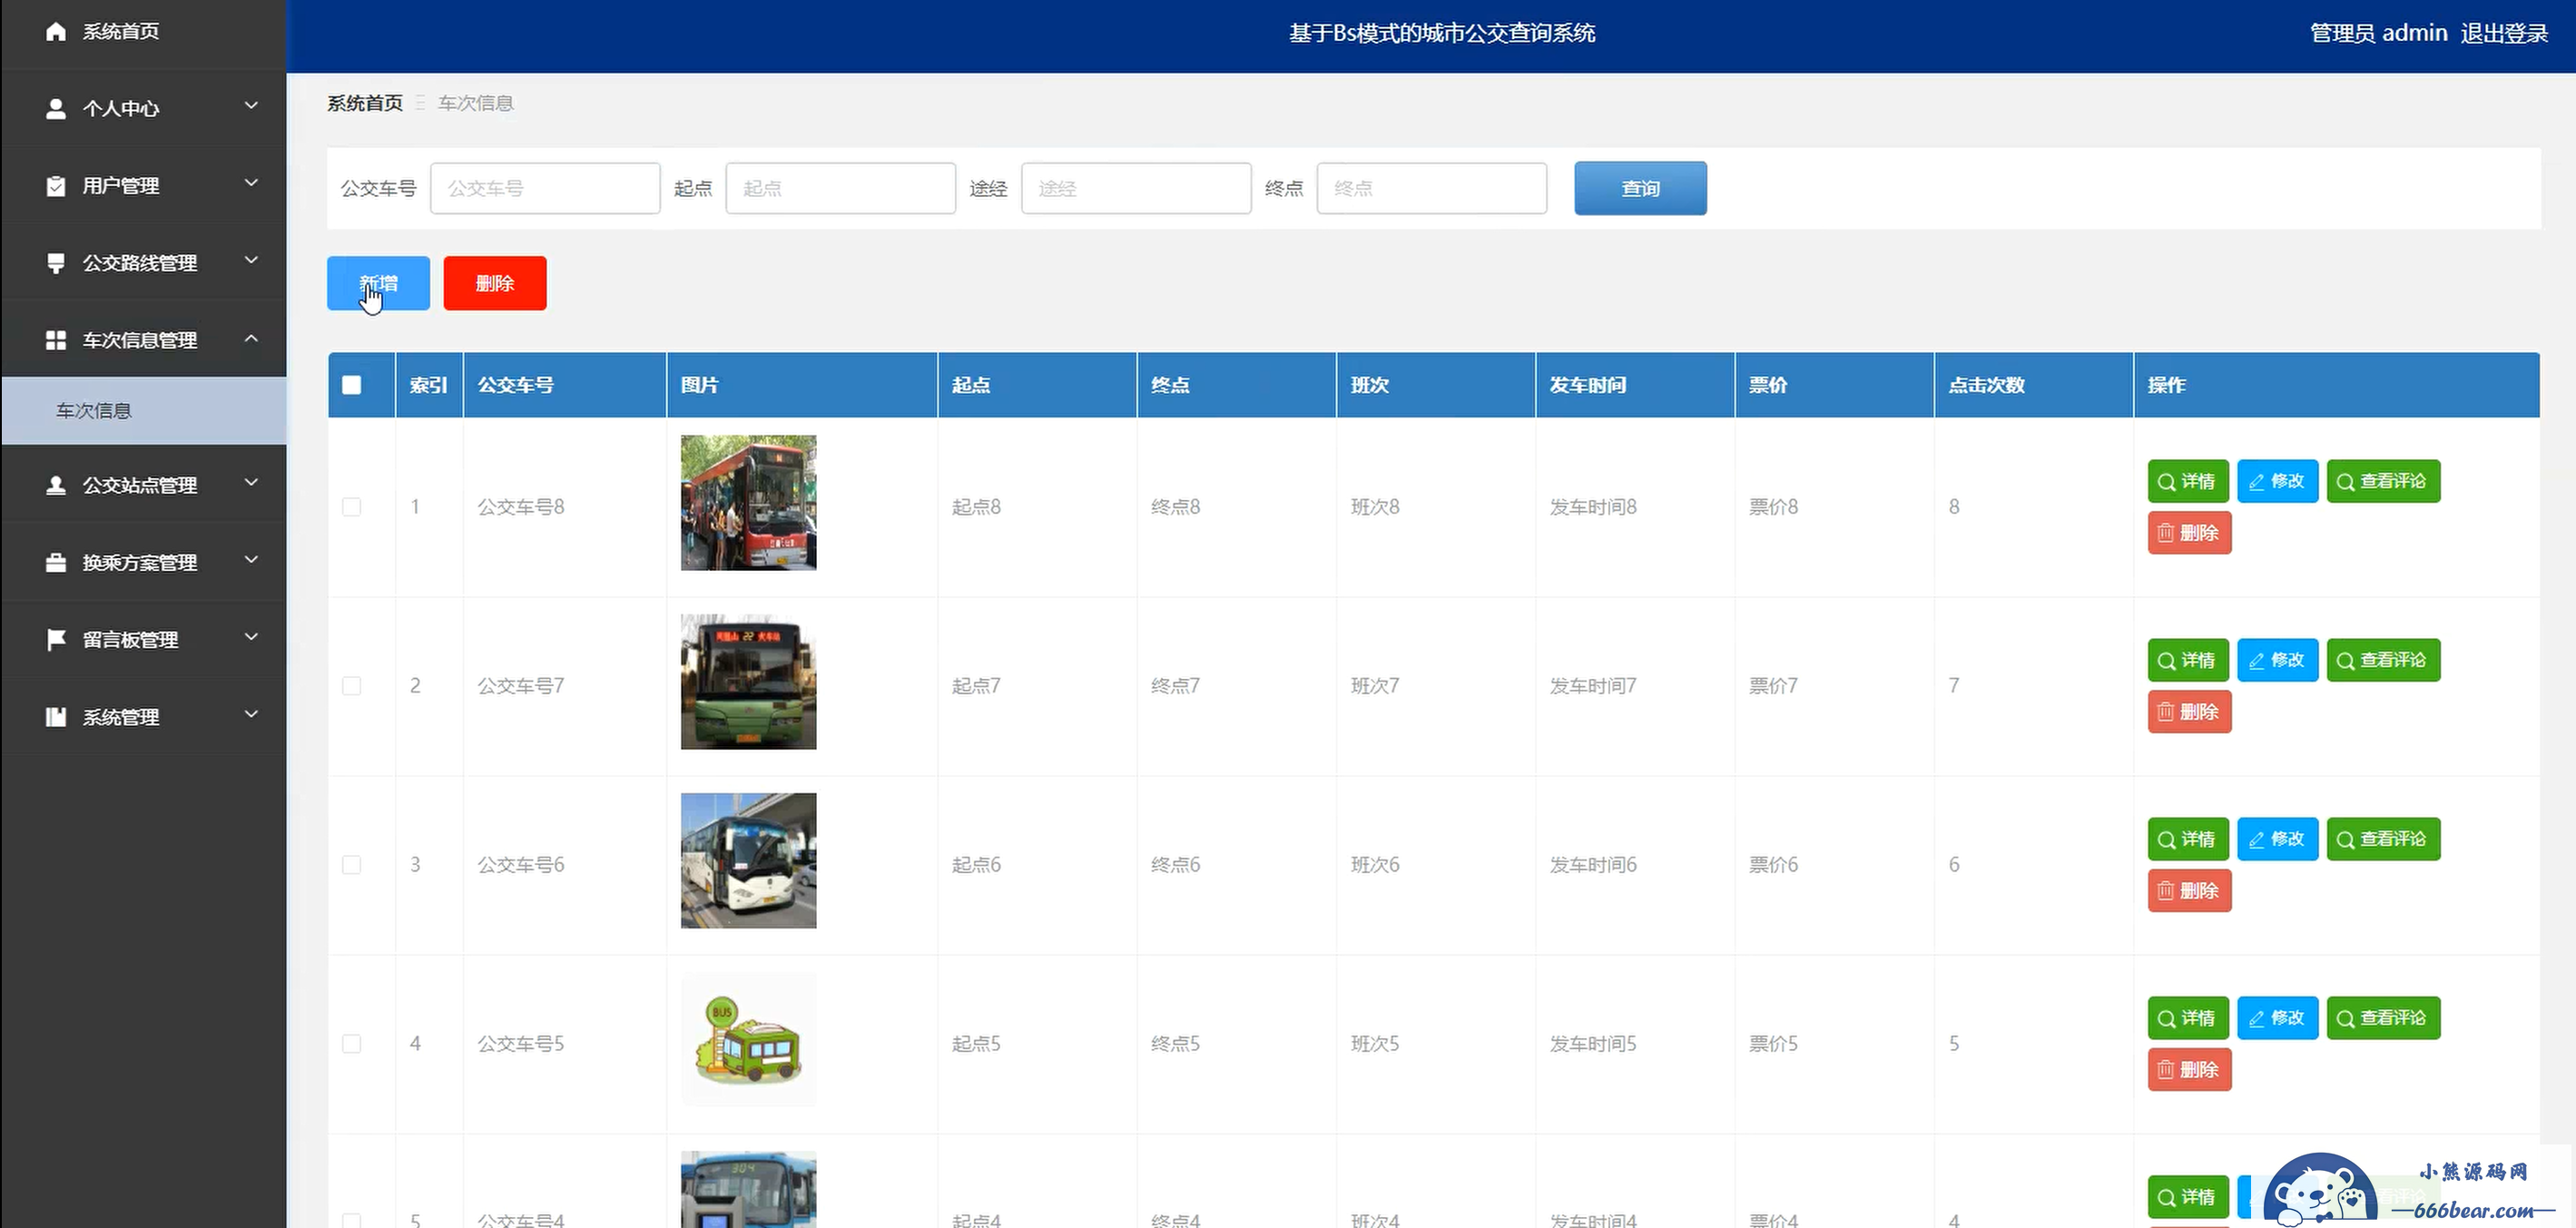Image resolution: width=2576 pixels, height=1228 pixels.
Task: Open 详情 for 公交车号5
Action: pyautogui.click(x=2188, y=1018)
